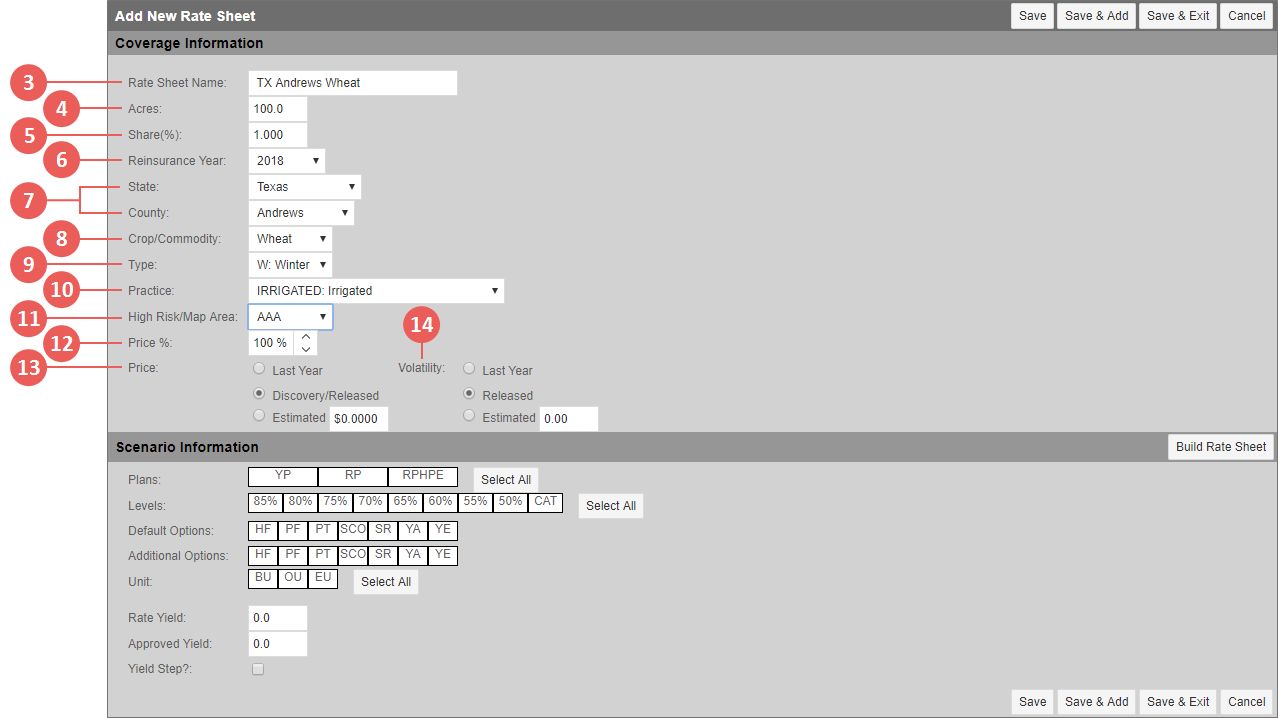Toggle the YP plan
Image resolution: width=1278 pixels, height=718 pixels.
[283, 477]
